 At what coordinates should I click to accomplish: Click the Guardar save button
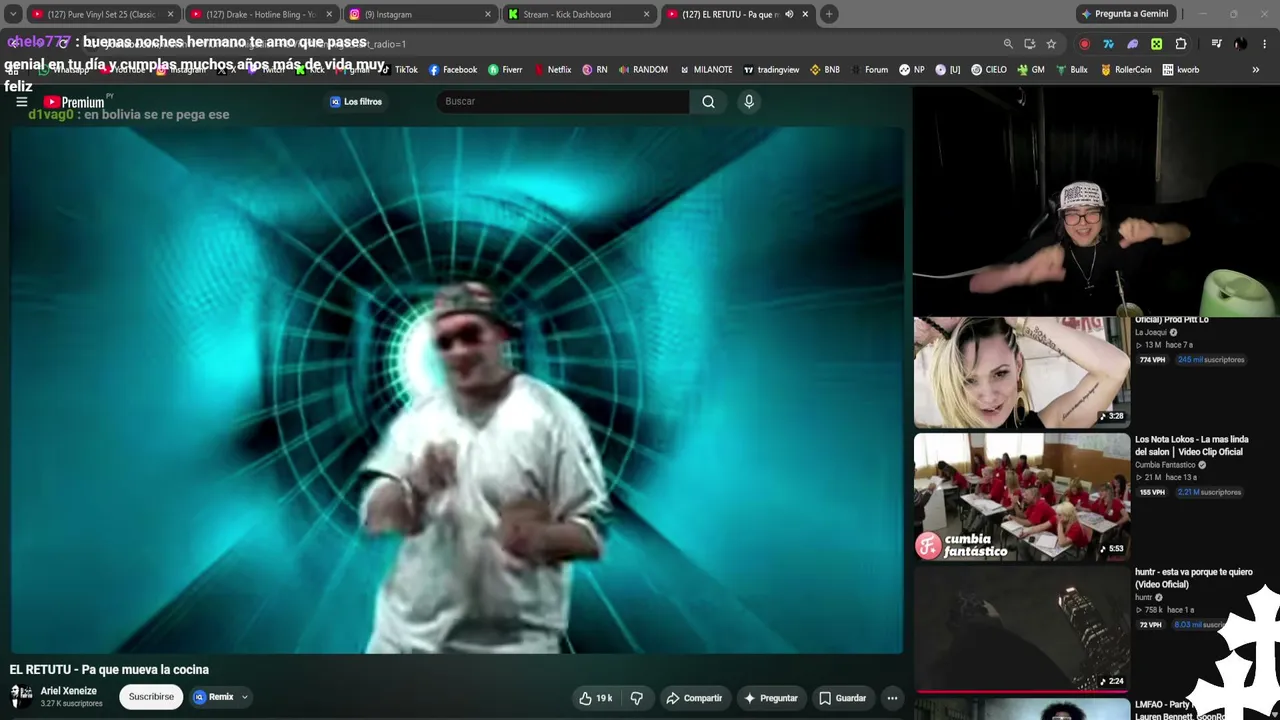tap(843, 698)
